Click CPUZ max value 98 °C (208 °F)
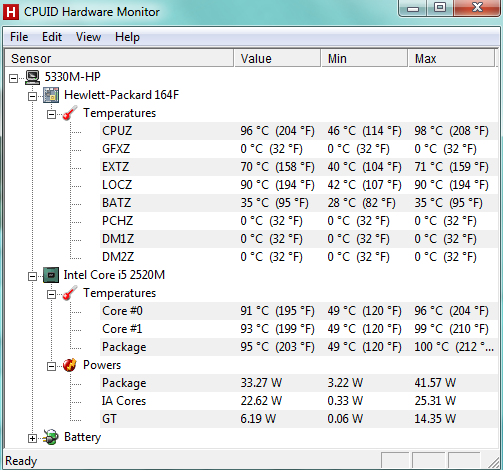 [x=451, y=131]
